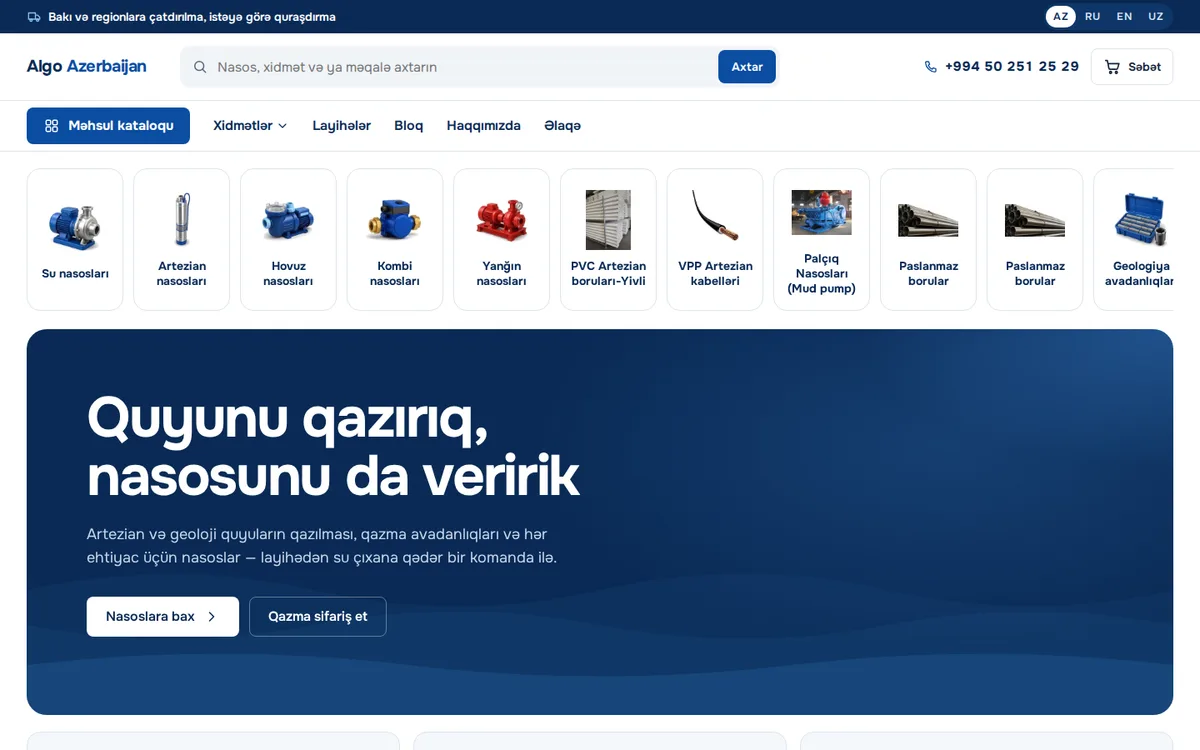Click the PVC Artezian boruları-Yivli label

(608, 274)
